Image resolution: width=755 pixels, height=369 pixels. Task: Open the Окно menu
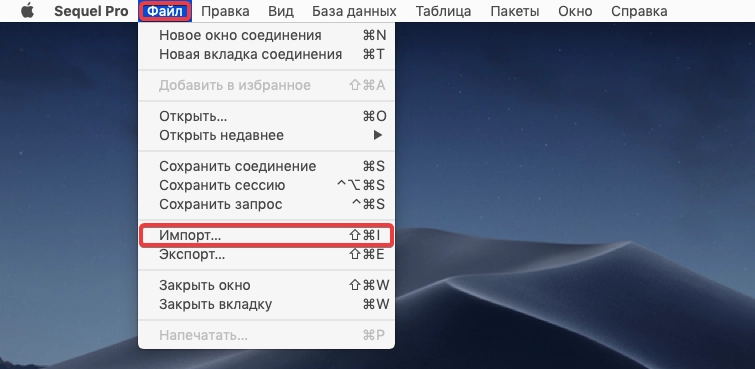575,11
